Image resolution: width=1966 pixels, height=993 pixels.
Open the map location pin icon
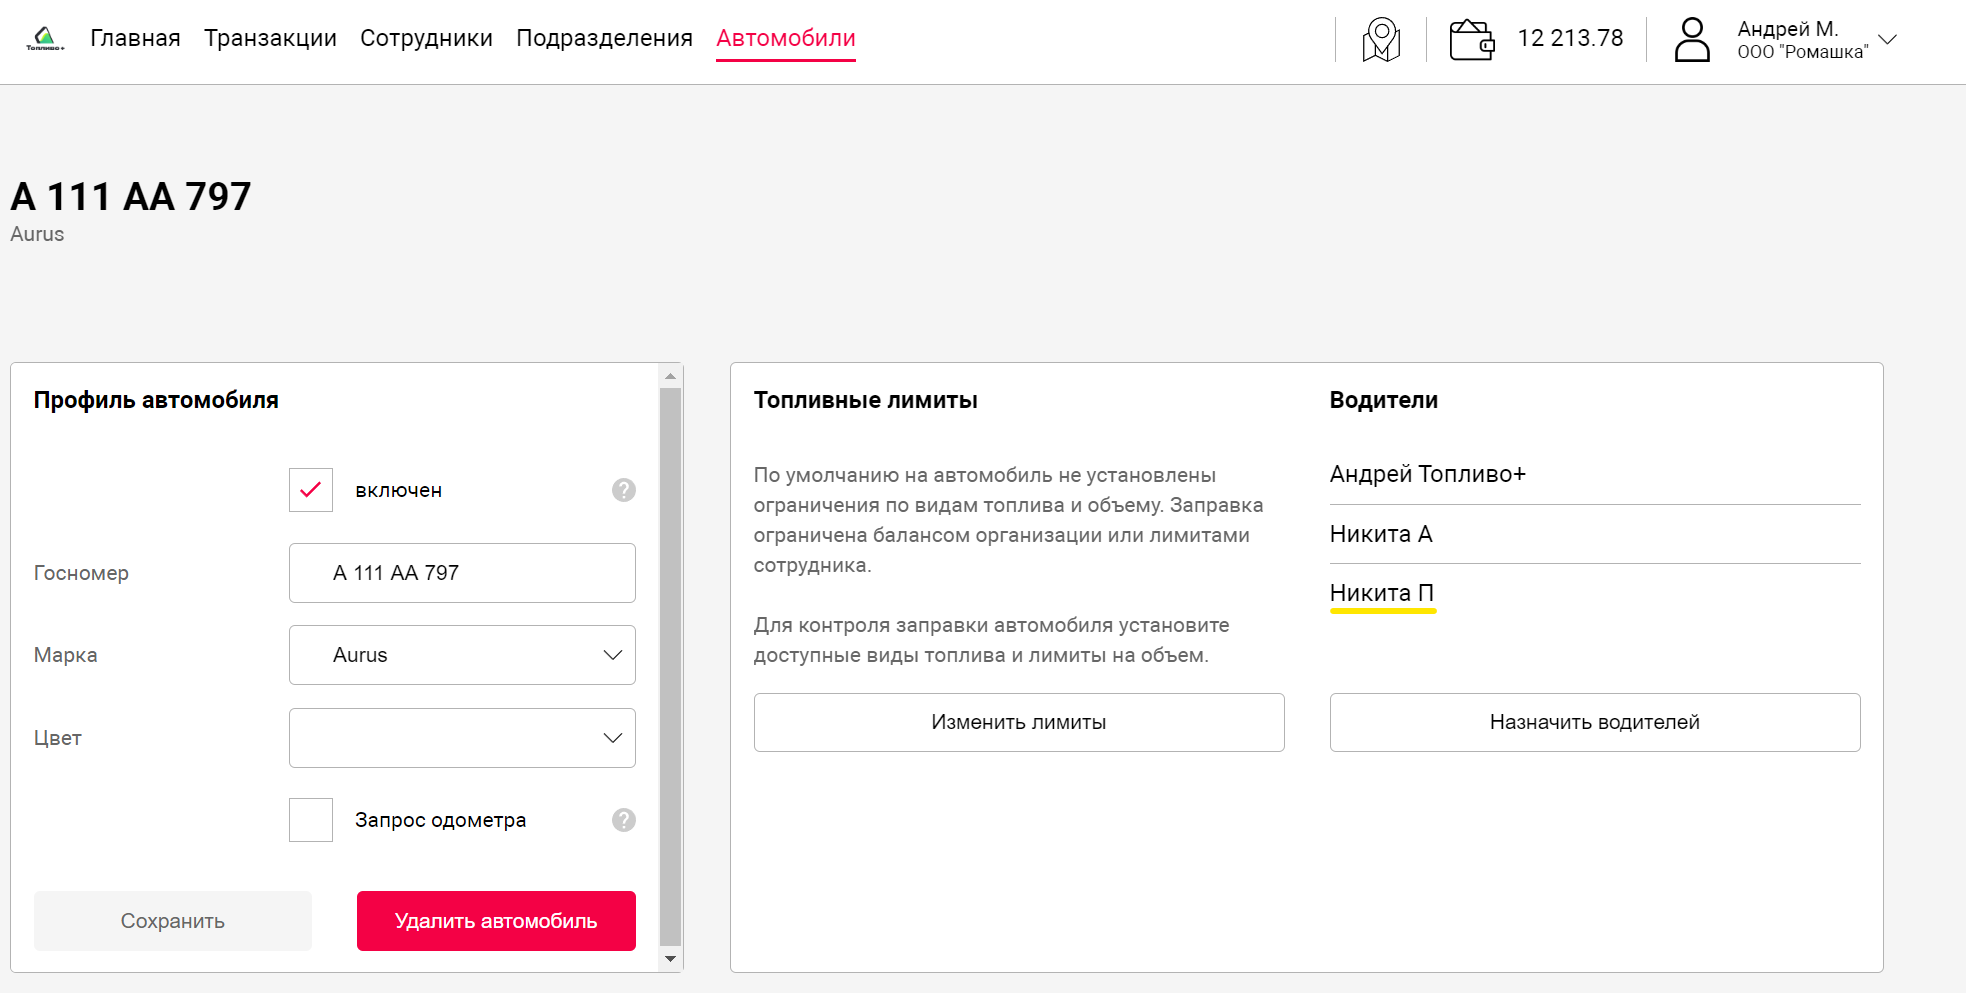point(1381,40)
